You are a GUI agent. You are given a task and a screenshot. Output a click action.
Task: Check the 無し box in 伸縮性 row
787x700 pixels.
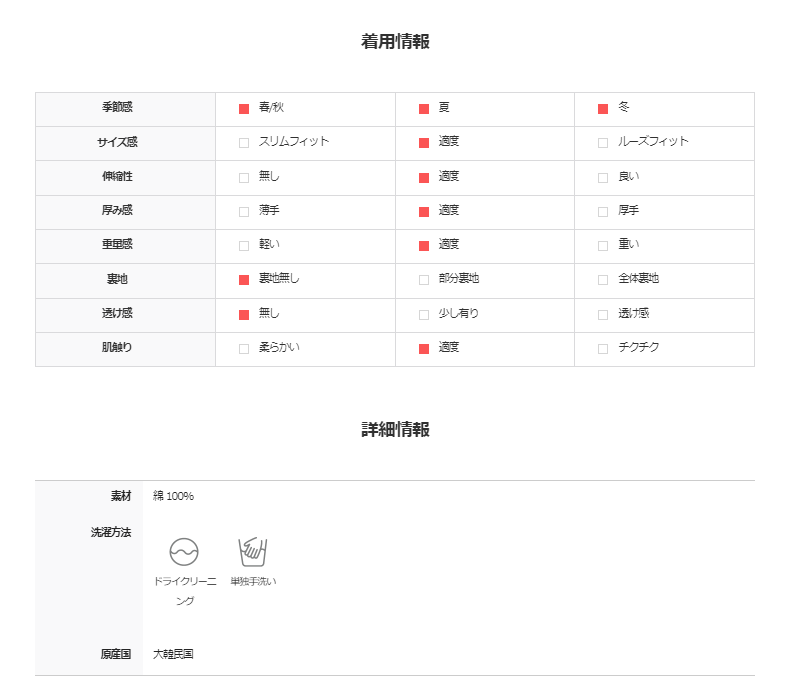click(244, 178)
